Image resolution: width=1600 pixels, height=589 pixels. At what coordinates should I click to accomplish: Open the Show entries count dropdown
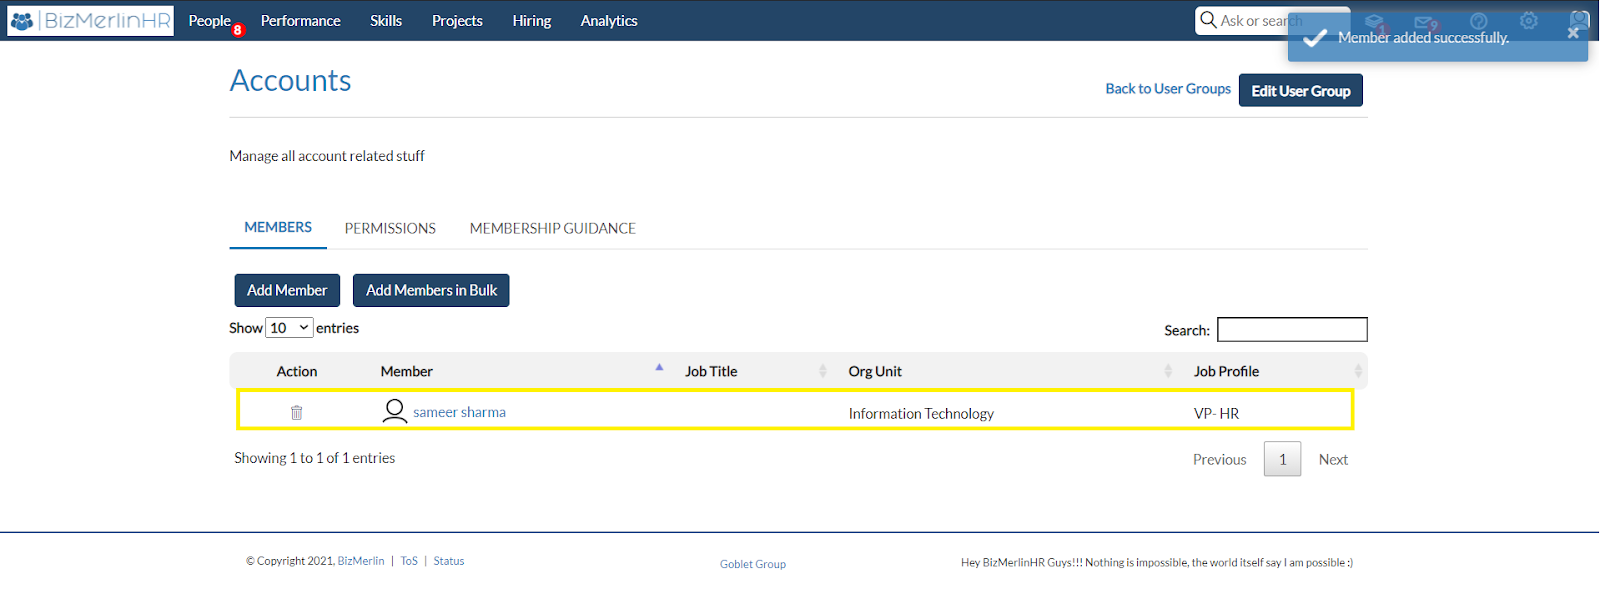point(289,328)
